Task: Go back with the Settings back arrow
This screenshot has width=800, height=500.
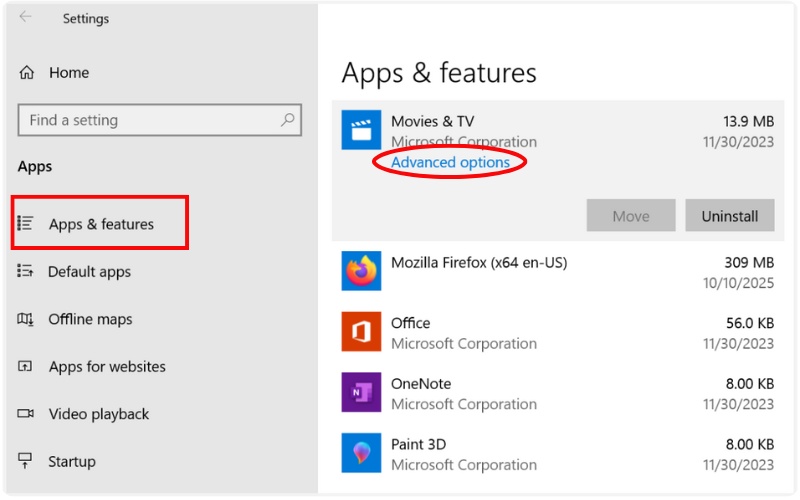Action: pyautogui.click(x=25, y=17)
